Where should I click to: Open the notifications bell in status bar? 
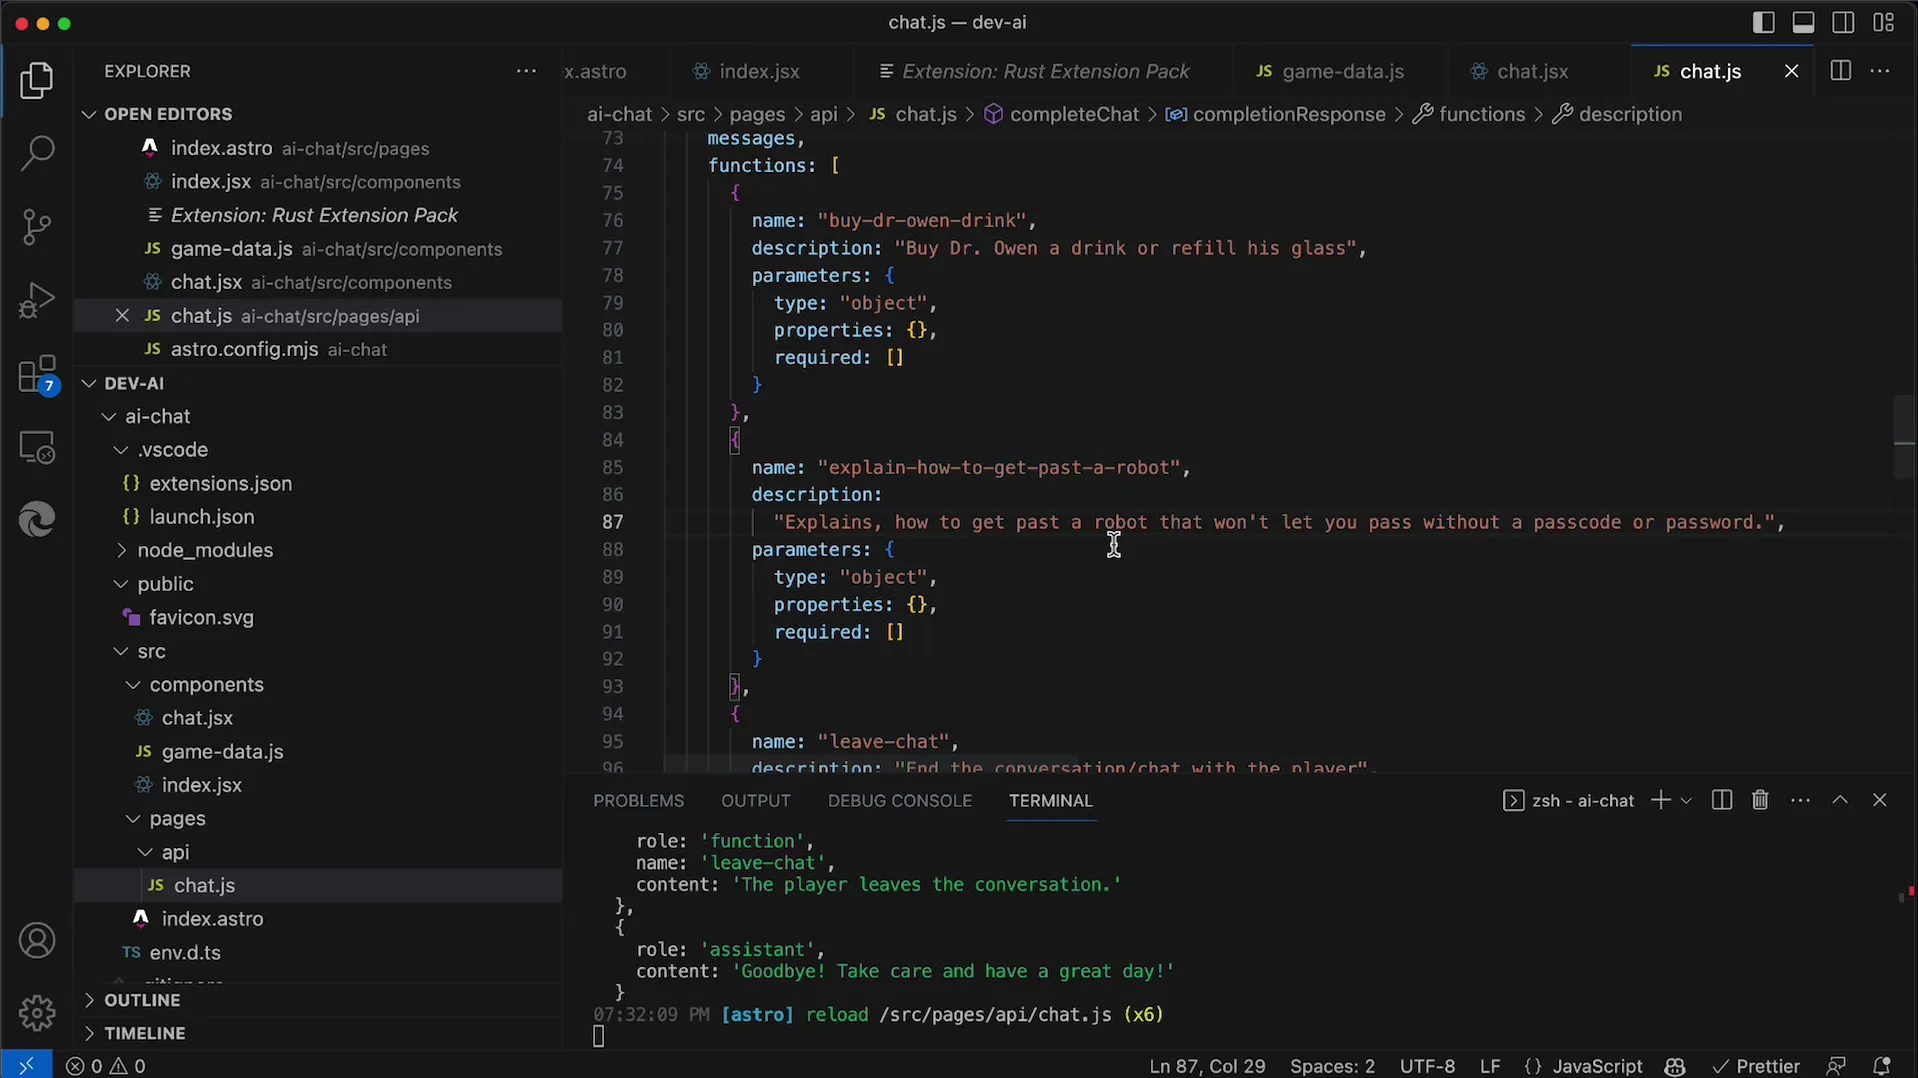1881,1066
